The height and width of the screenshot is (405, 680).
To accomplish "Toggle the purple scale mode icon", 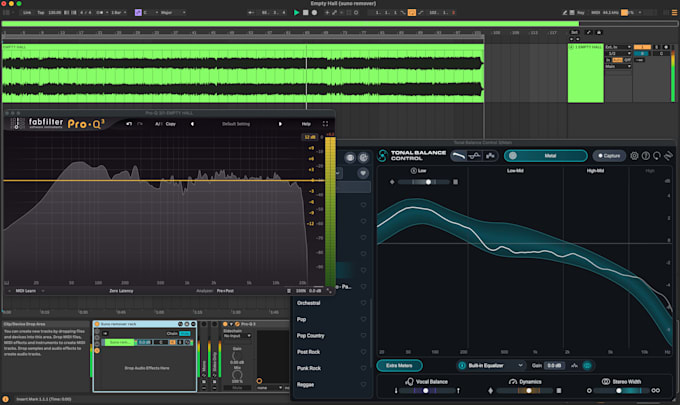I will pyautogui.click(x=138, y=13).
